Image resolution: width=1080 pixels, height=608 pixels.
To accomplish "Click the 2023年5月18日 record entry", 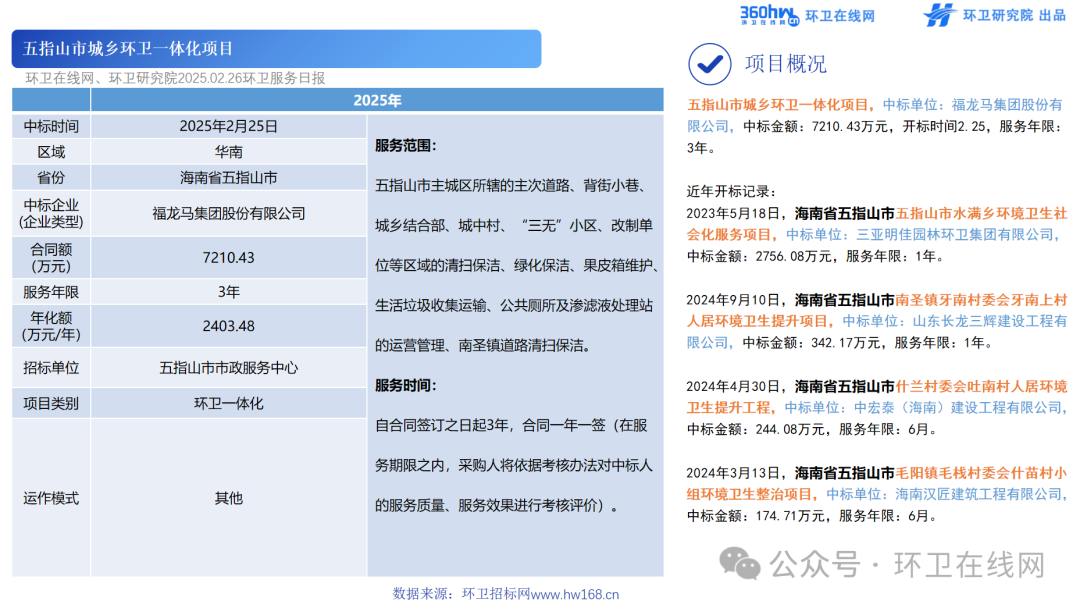I will pos(876,235).
